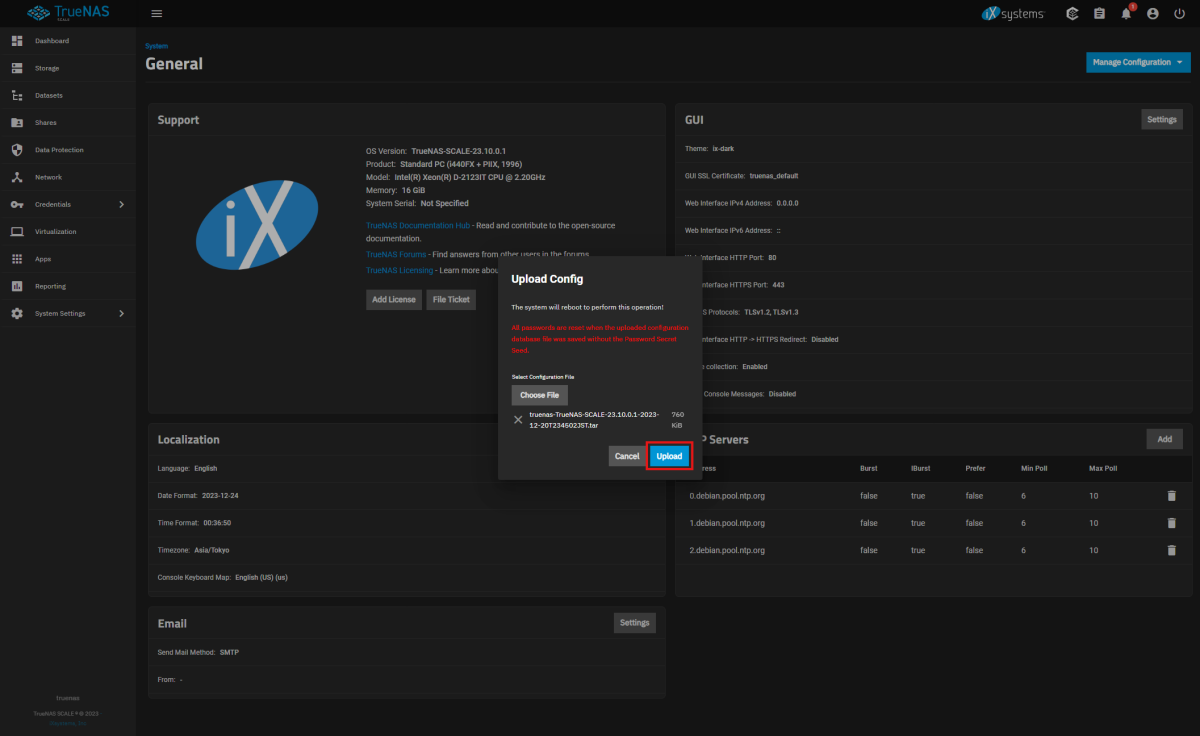Delete the 0.debian.pool.ntp.org server
This screenshot has height=736, width=1200.
(1171, 495)
